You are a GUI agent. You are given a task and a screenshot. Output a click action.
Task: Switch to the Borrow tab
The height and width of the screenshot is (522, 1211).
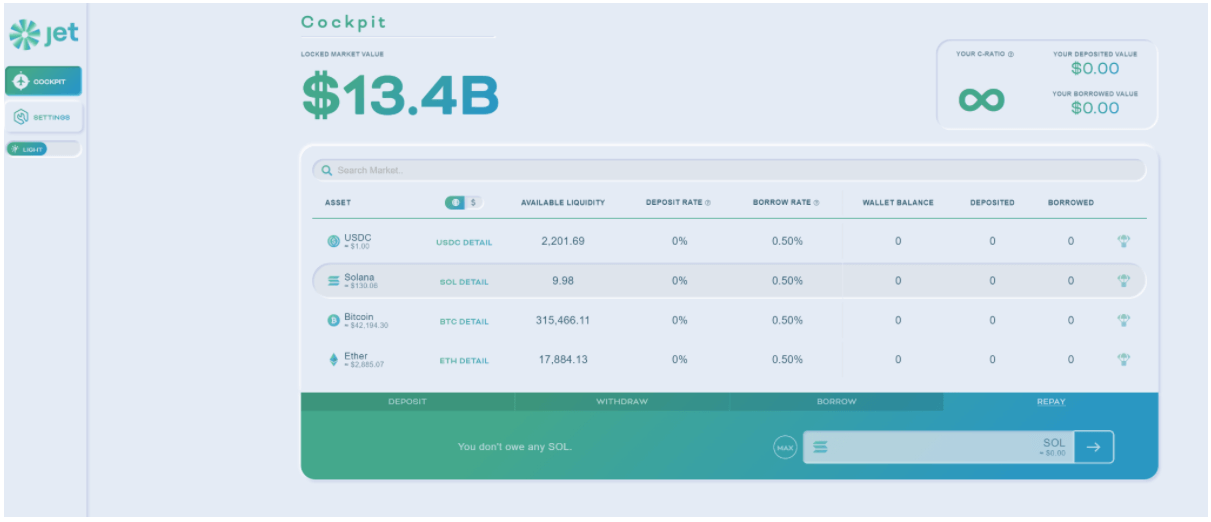[836, 401]
